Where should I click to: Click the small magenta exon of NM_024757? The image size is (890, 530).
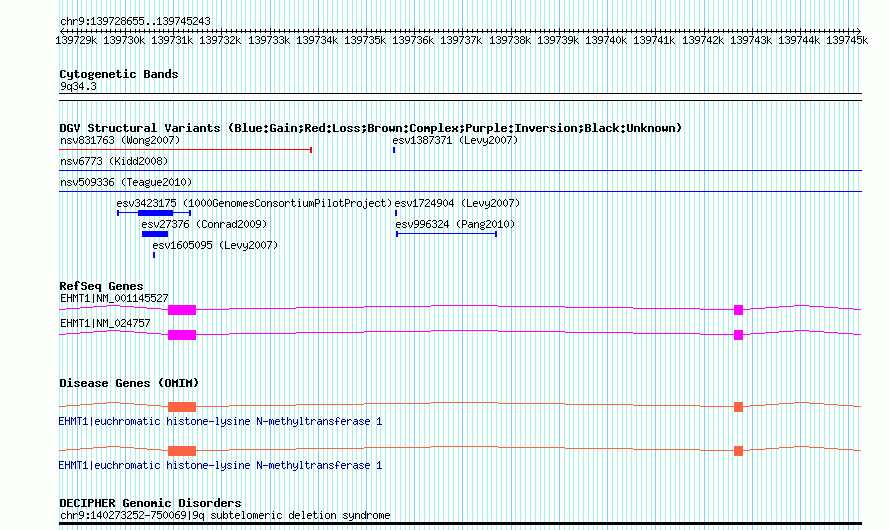(738, 335)
